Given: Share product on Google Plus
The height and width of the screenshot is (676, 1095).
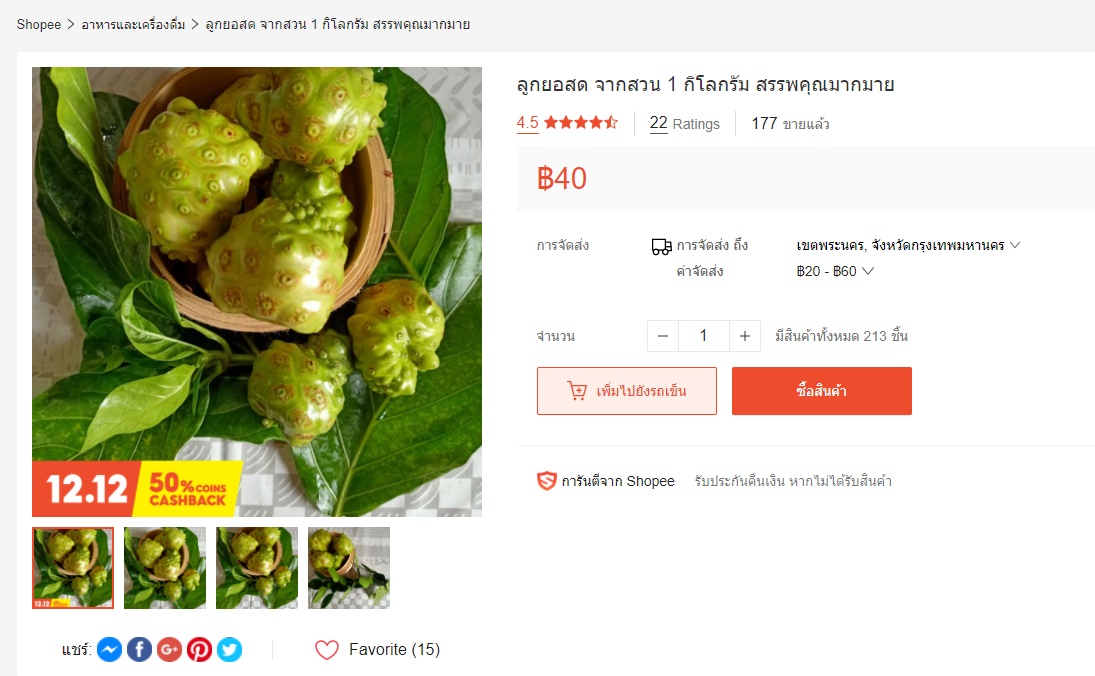Looking at the screenshot, I should (x=169, y=649).
